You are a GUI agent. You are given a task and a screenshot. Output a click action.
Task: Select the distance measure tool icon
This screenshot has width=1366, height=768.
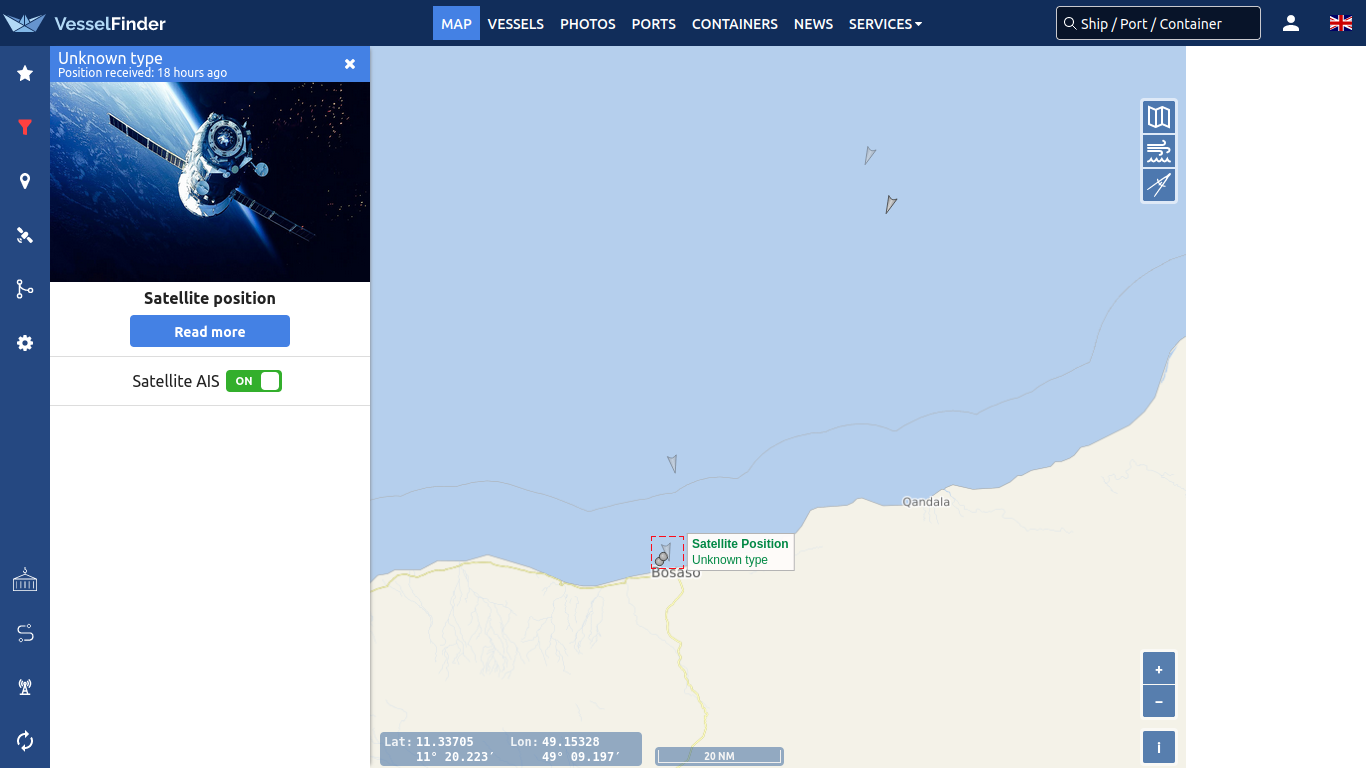tap(1159, 185)
